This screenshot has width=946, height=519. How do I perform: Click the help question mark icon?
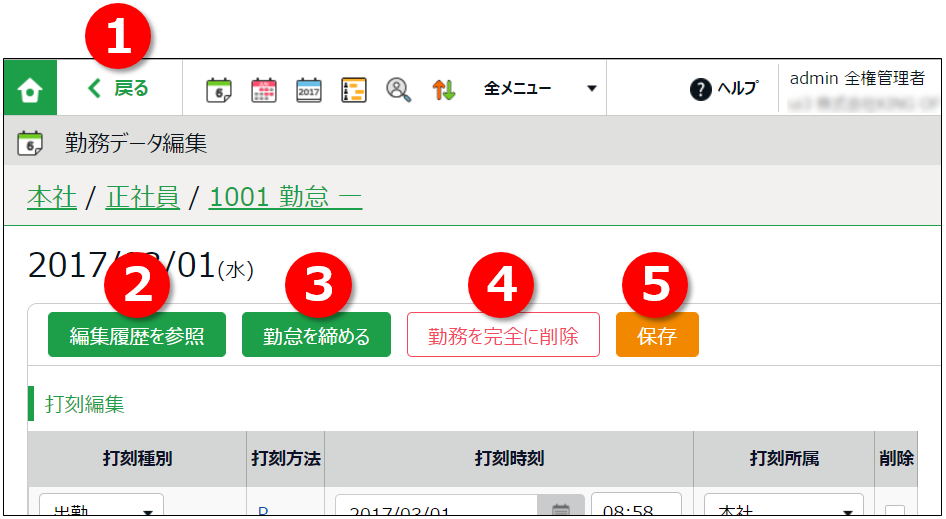701,89
